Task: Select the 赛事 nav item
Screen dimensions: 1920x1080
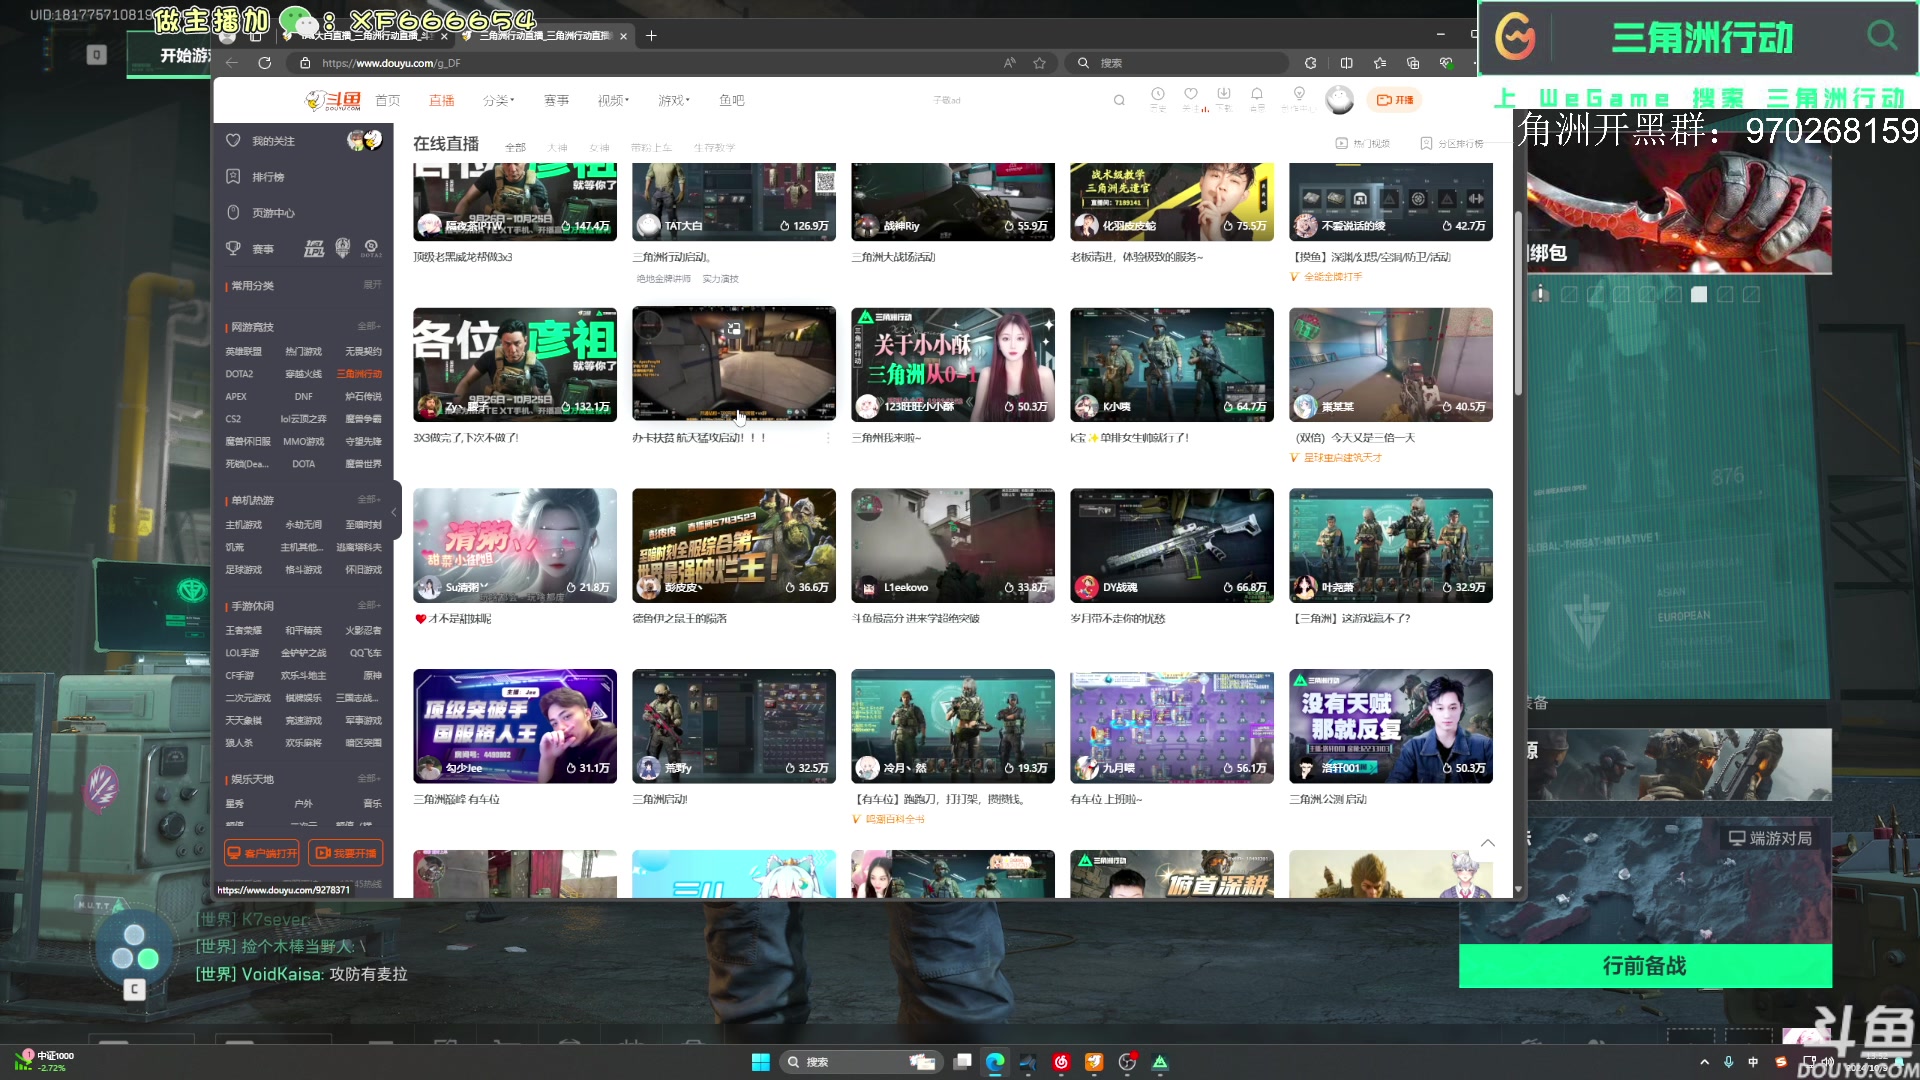Action: [556, 100]
